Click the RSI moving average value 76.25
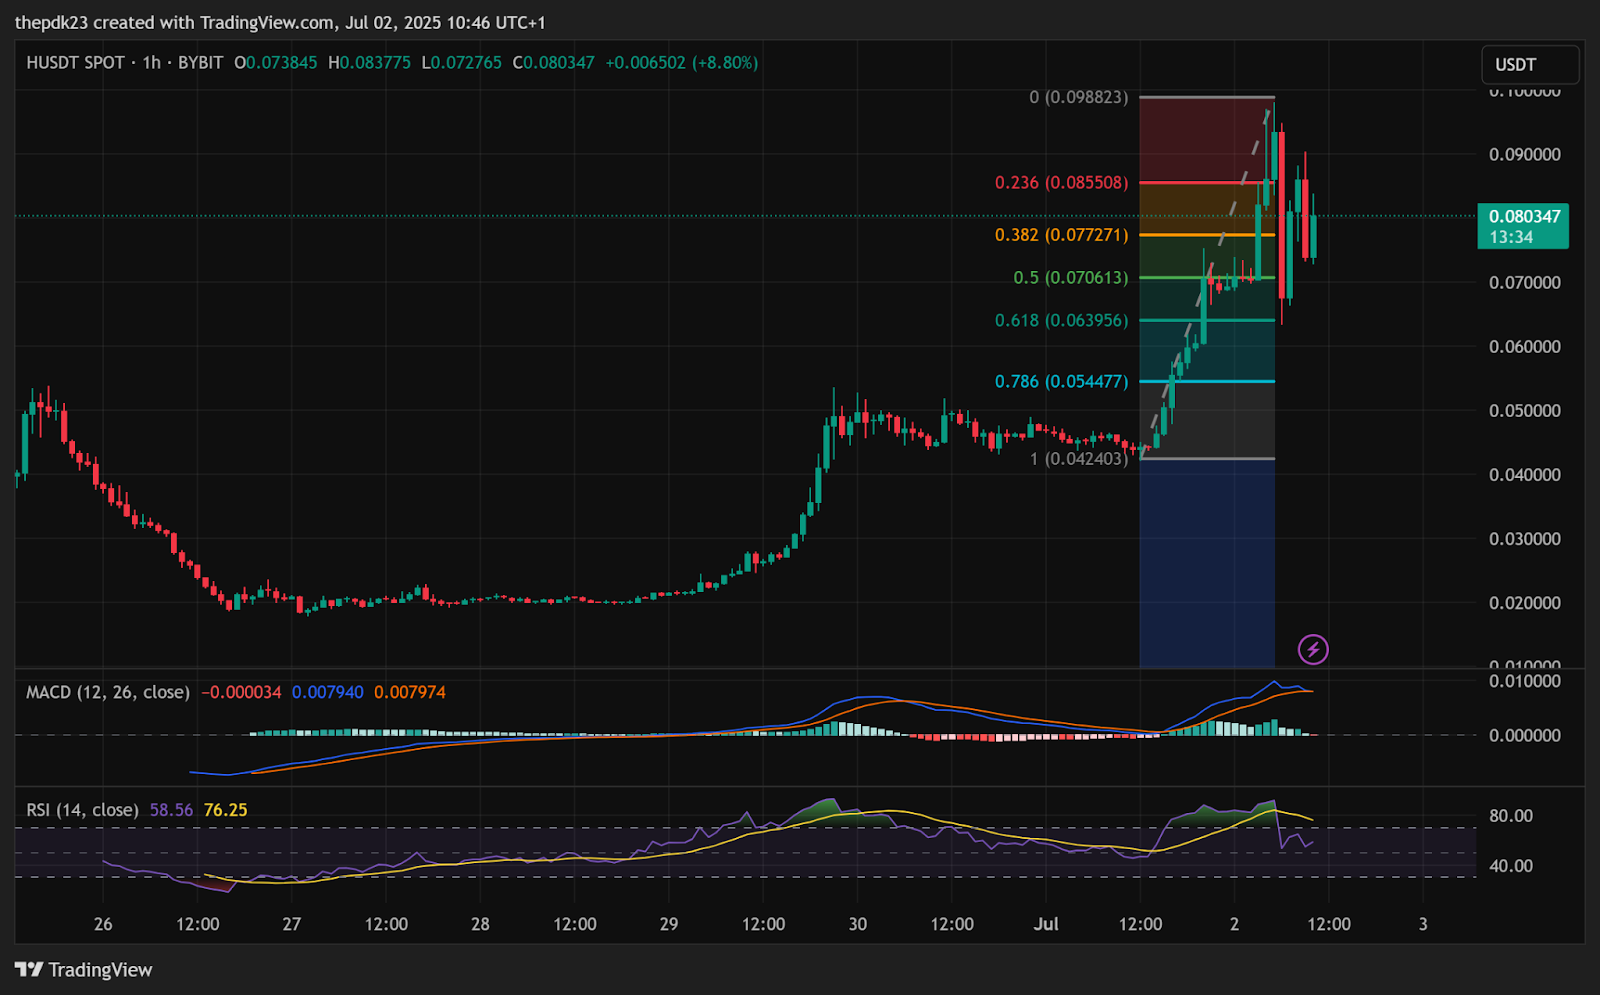Image resolution: width=1600 pixels, height=995 pixels. [x=225, y=810]
